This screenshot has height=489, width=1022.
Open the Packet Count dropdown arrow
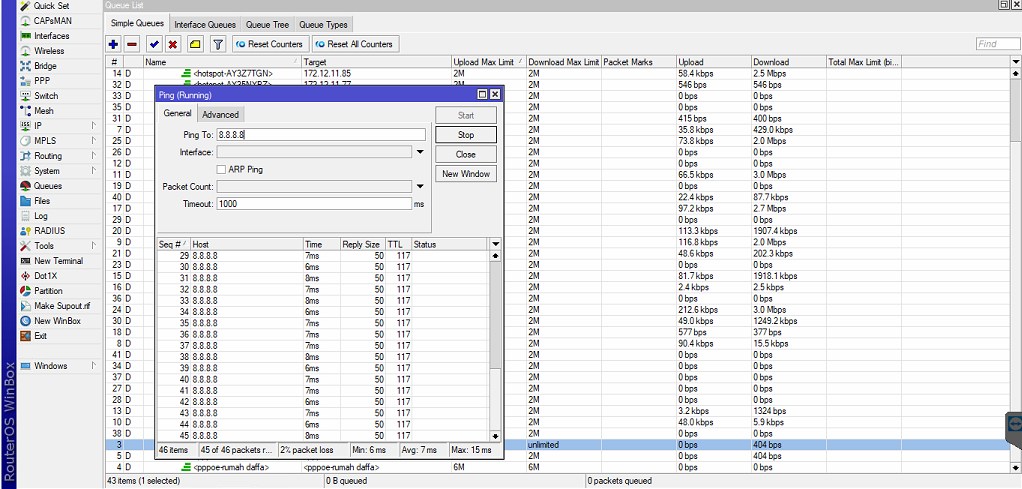[420, 186]
